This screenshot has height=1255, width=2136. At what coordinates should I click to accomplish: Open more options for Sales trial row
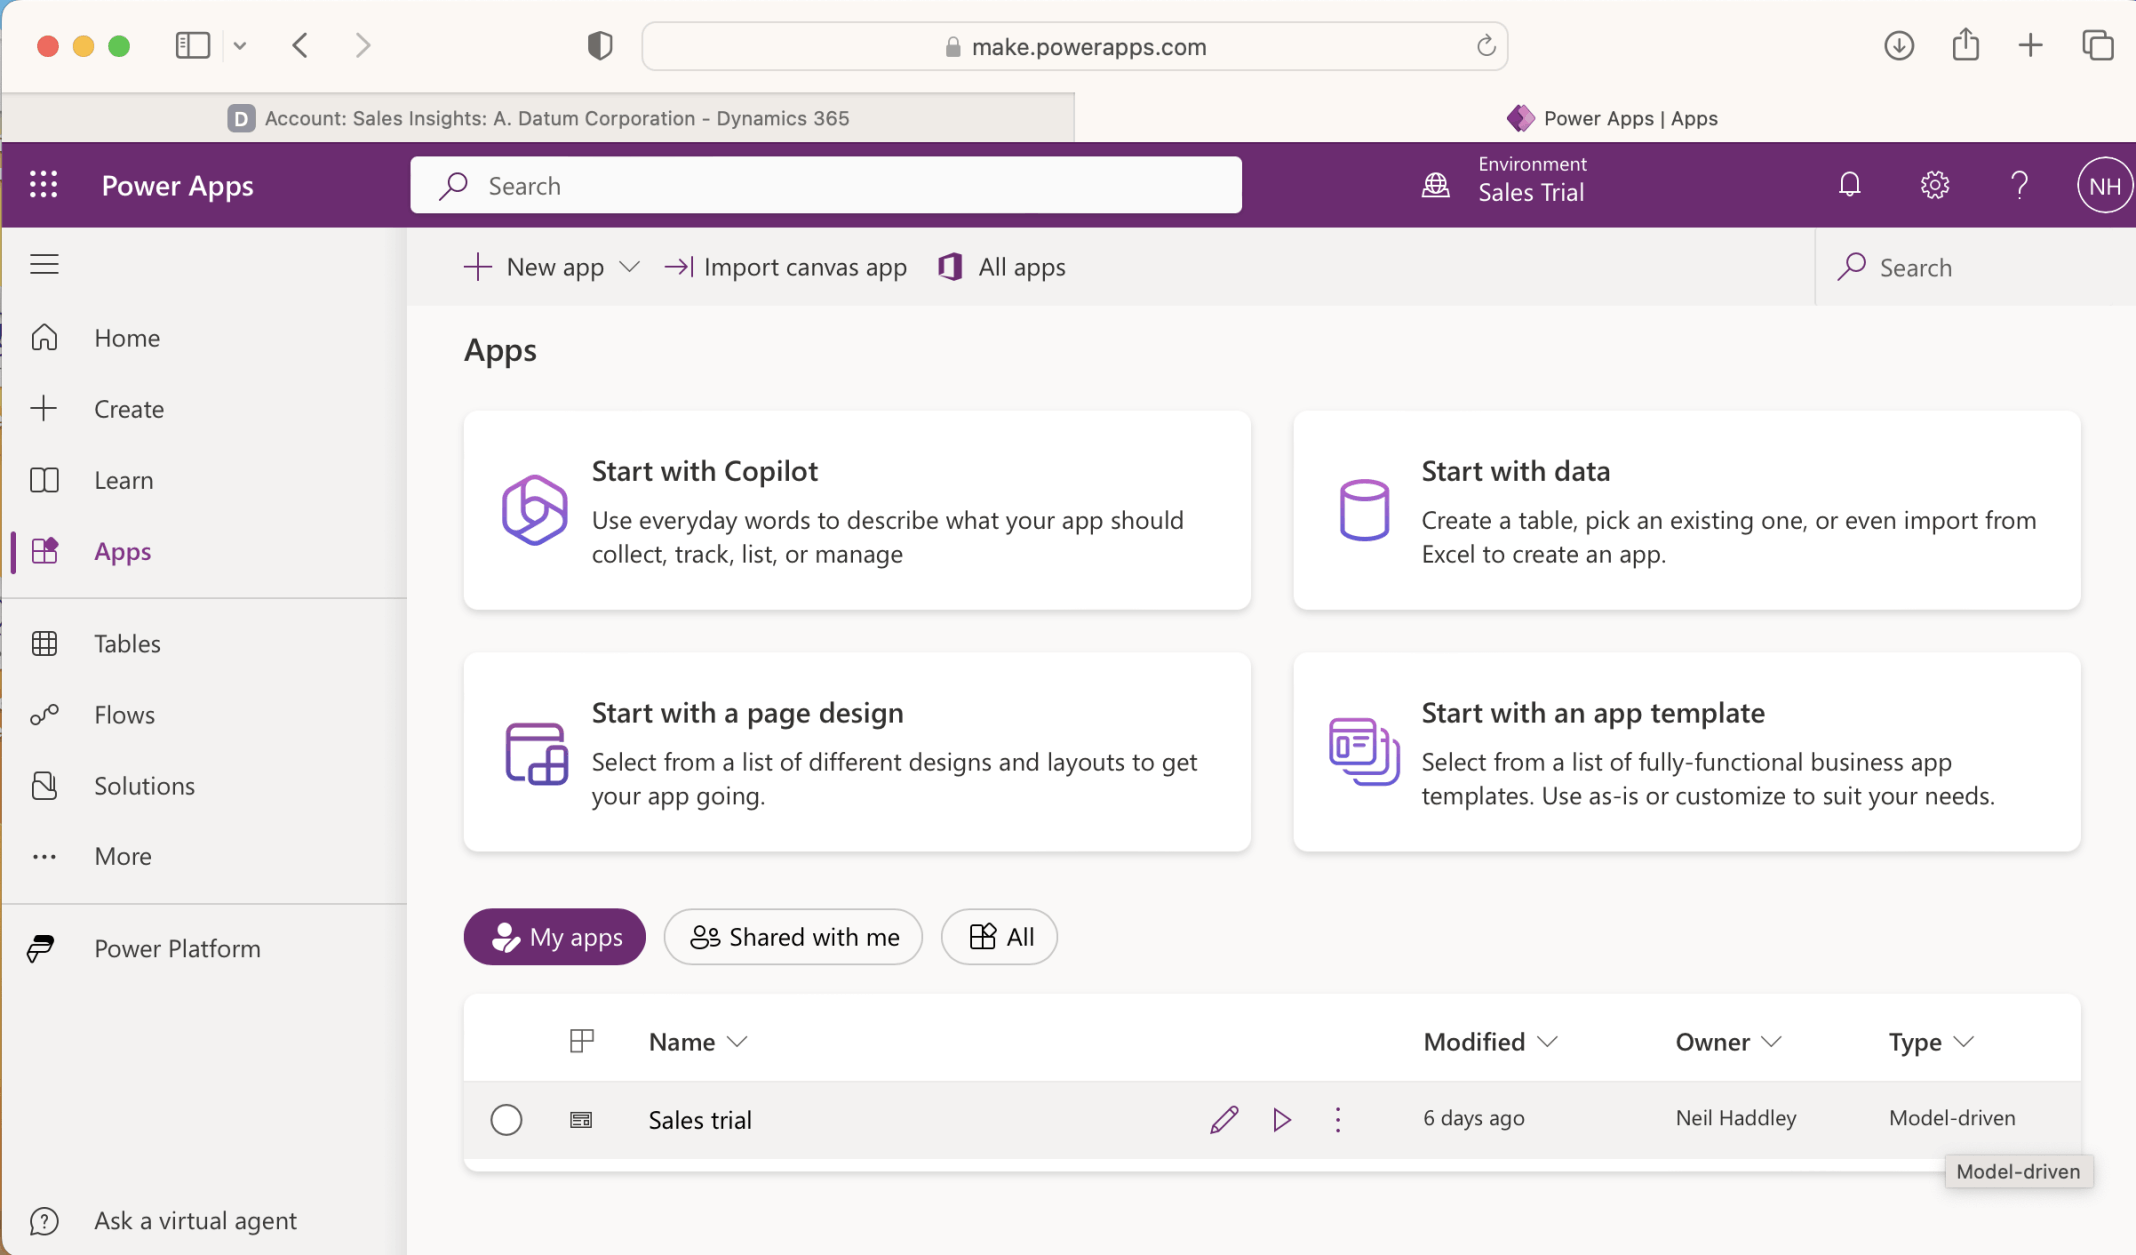[x=1338, y=1119]
